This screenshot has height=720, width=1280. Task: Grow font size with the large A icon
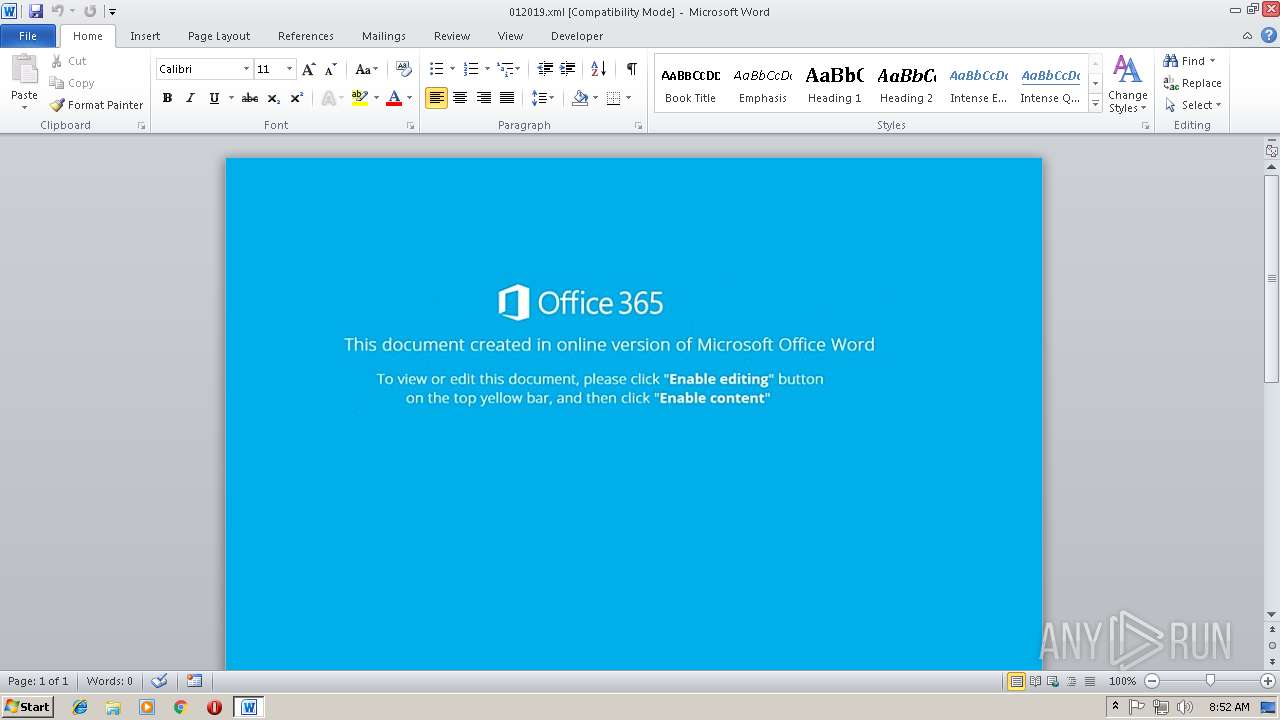click(309, 69)
